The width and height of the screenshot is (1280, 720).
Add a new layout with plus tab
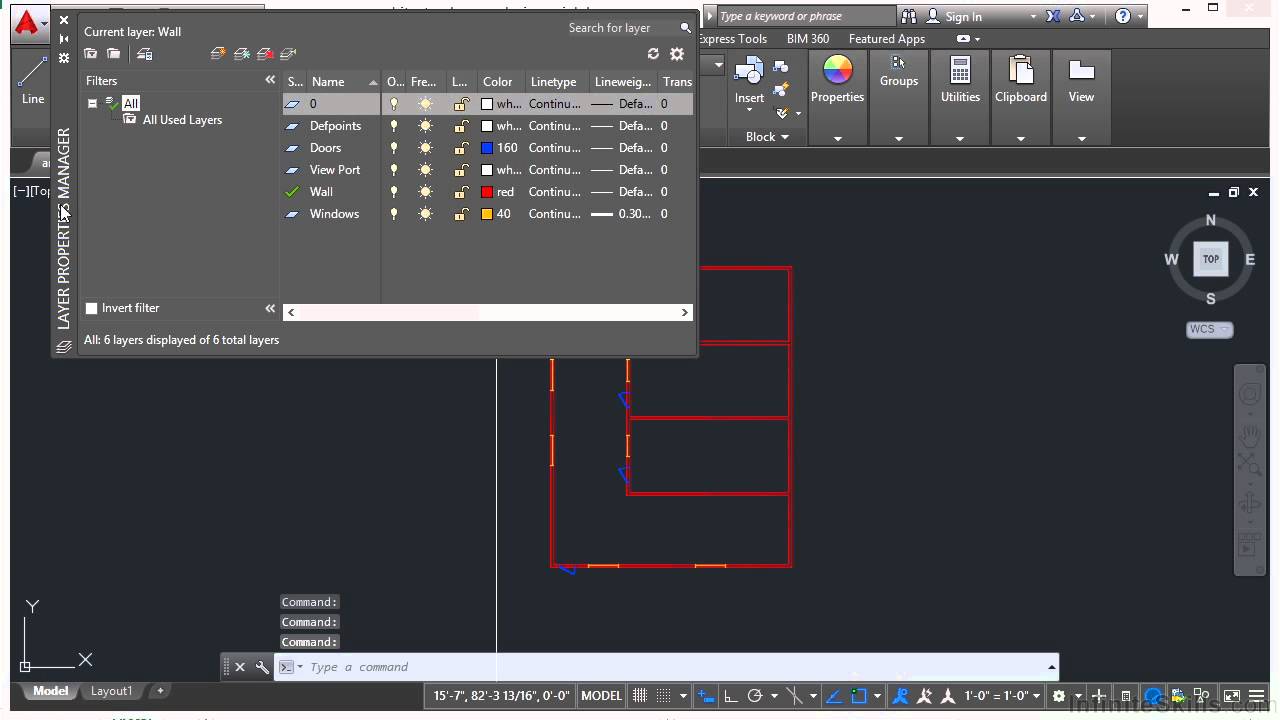tap(160, 691)
